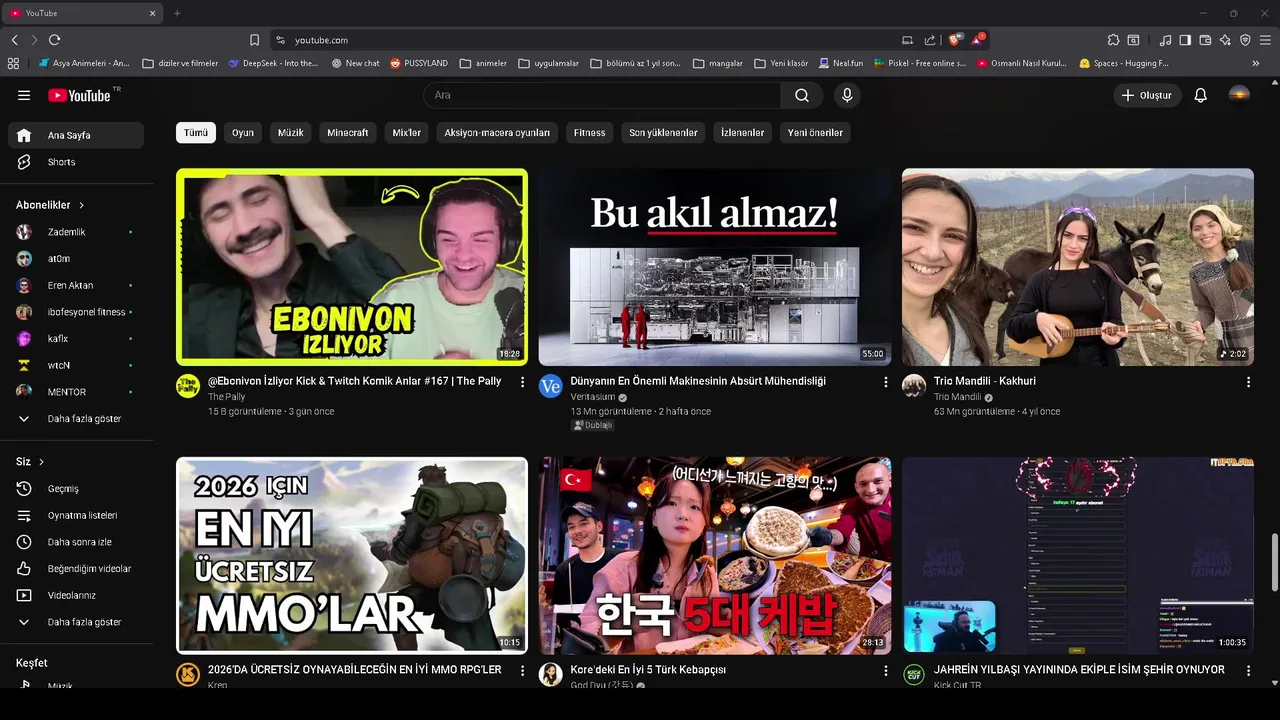Select the Oyun filter chip
This screenshot has height=720, width=1280.
point(243,132)
